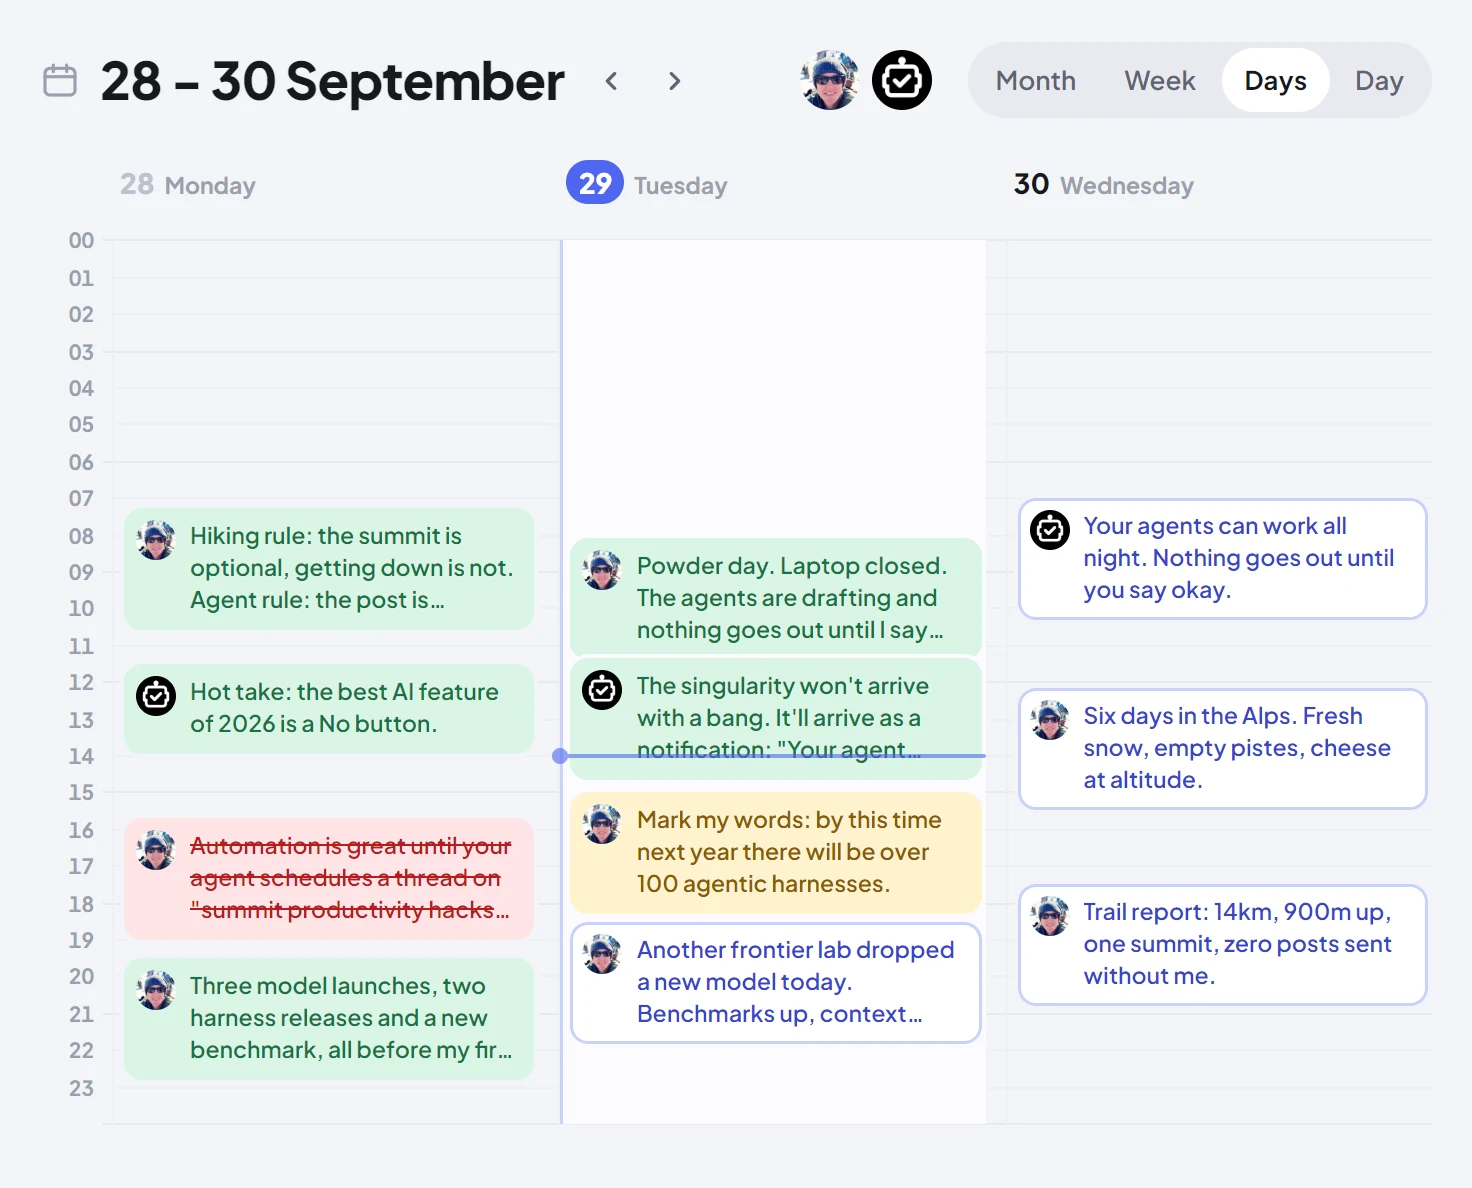Click robot avatar on 'Hot take' post
The image size is (1472, 1188).
(x=156, y=695)
